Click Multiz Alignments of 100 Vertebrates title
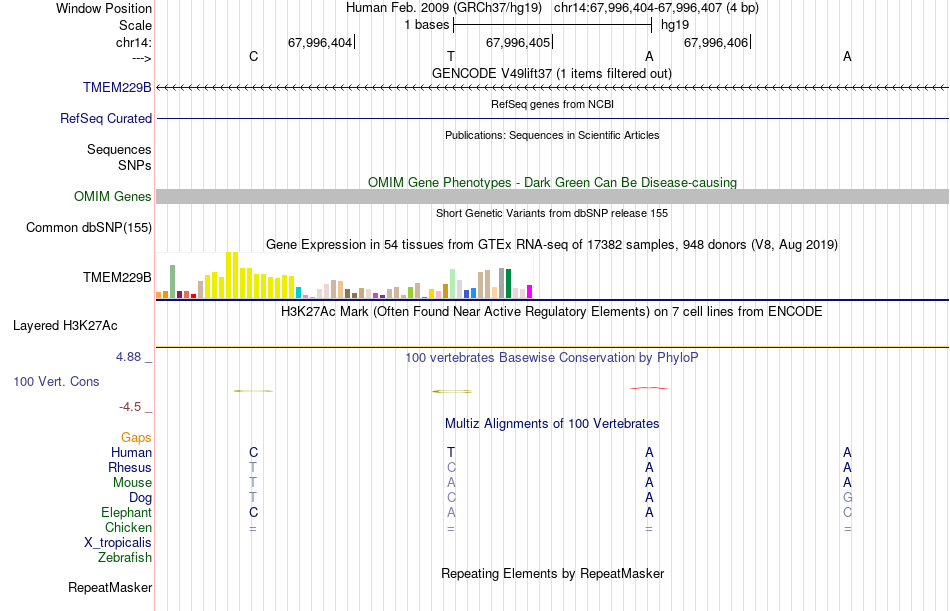This screenshot has width=950, height=611. click(x=552, y=424)
